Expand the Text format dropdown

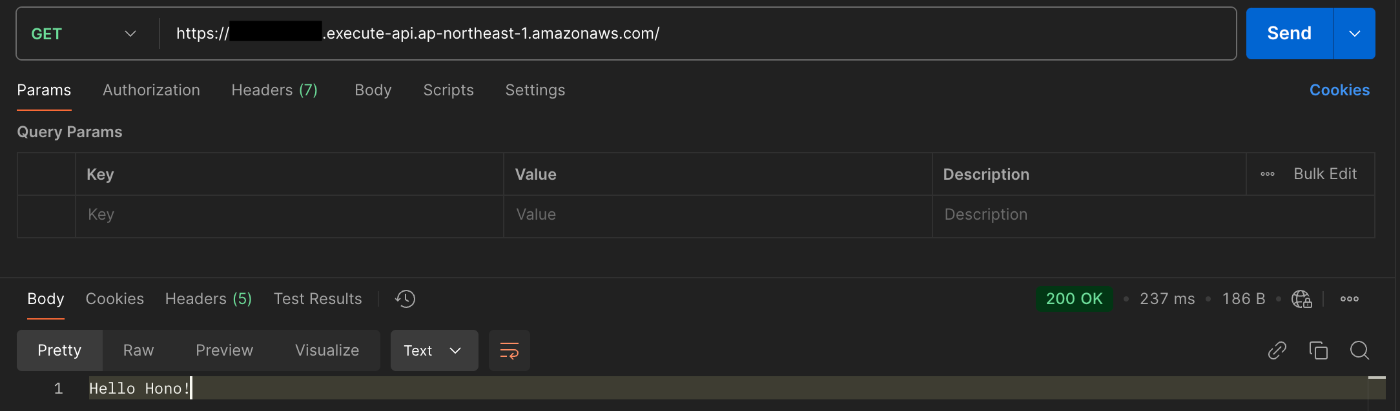pos(434,351)
